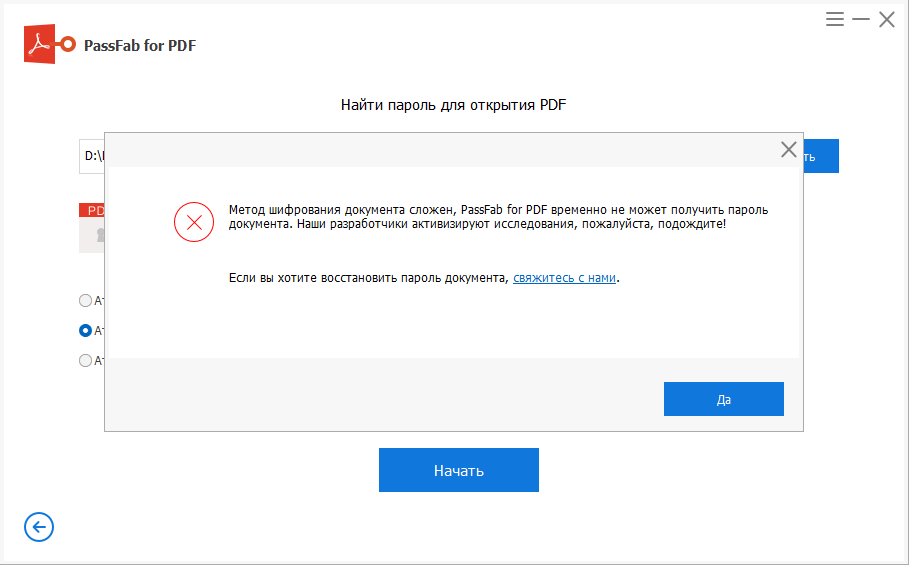Click the blue button right of path field
Screen dimensions: 909x565
pyautogui.click(x=820, y=156)
